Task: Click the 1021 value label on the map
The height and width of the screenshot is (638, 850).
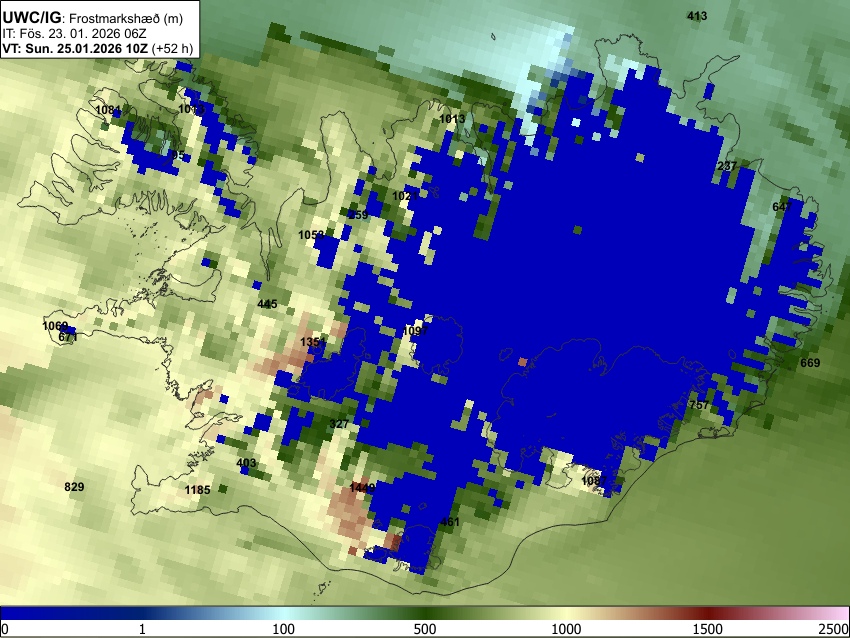Action: pos(405,196)
